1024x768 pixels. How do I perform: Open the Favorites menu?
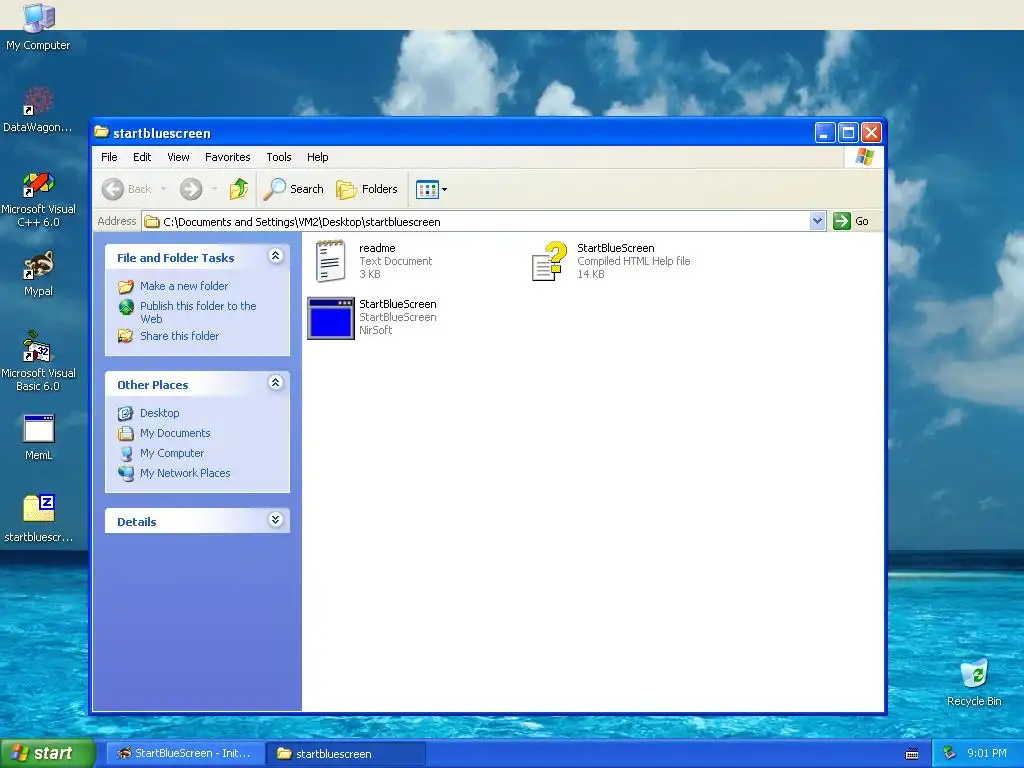click(x=227, y=157)
